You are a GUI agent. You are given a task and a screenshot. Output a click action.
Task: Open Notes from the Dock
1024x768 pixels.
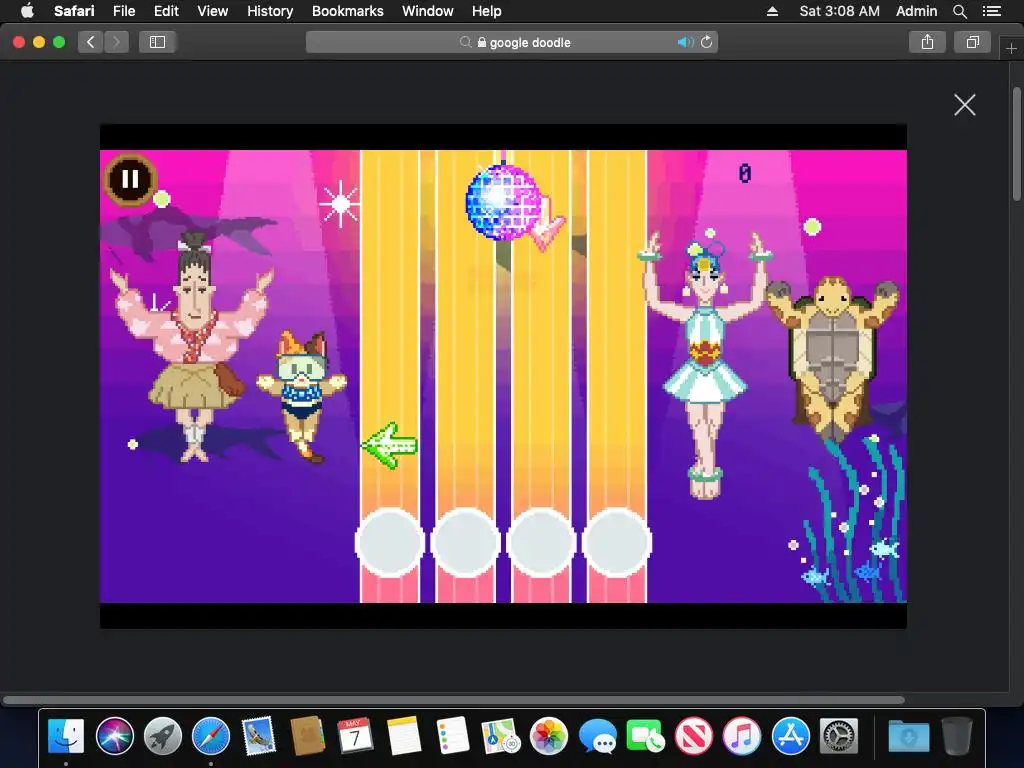tap(404, 736)
